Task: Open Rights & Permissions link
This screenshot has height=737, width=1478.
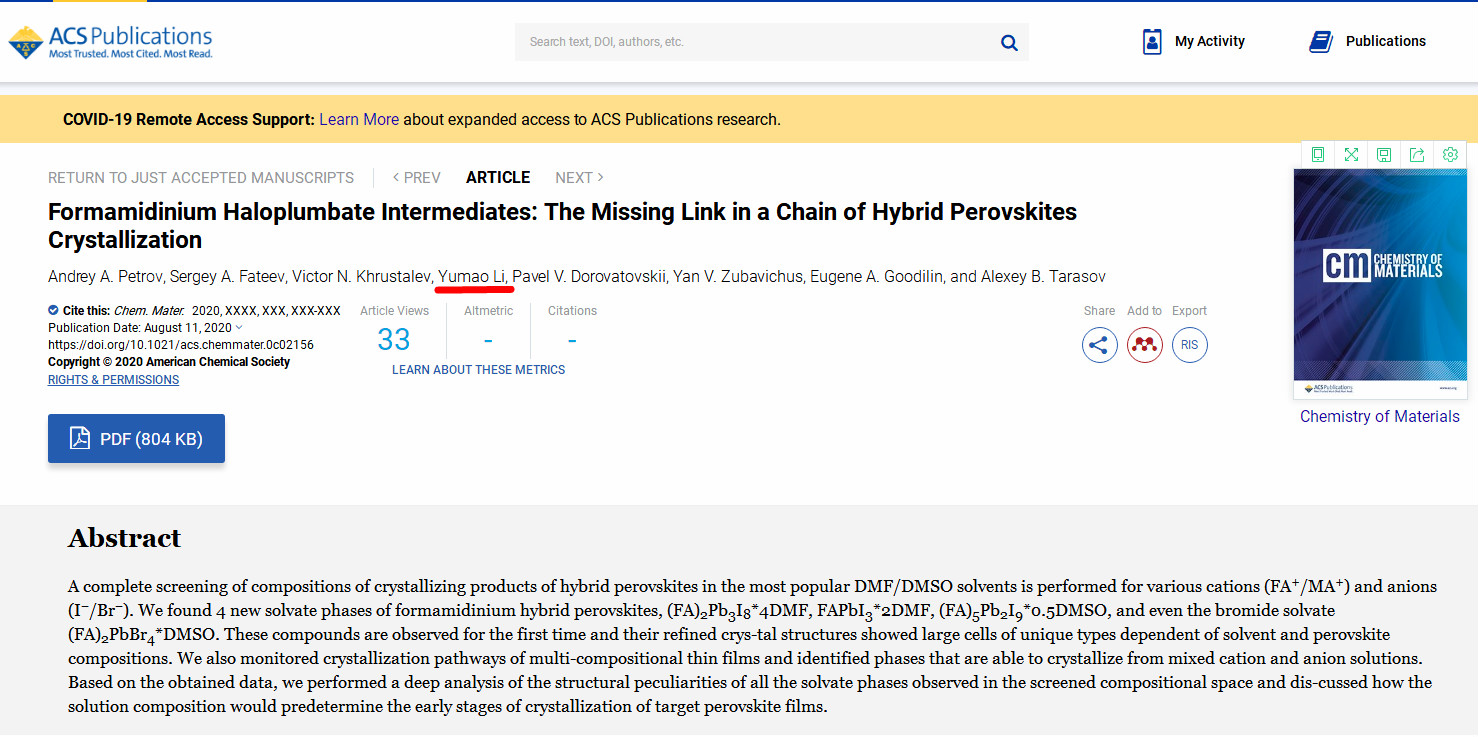Action: [113, 380]
